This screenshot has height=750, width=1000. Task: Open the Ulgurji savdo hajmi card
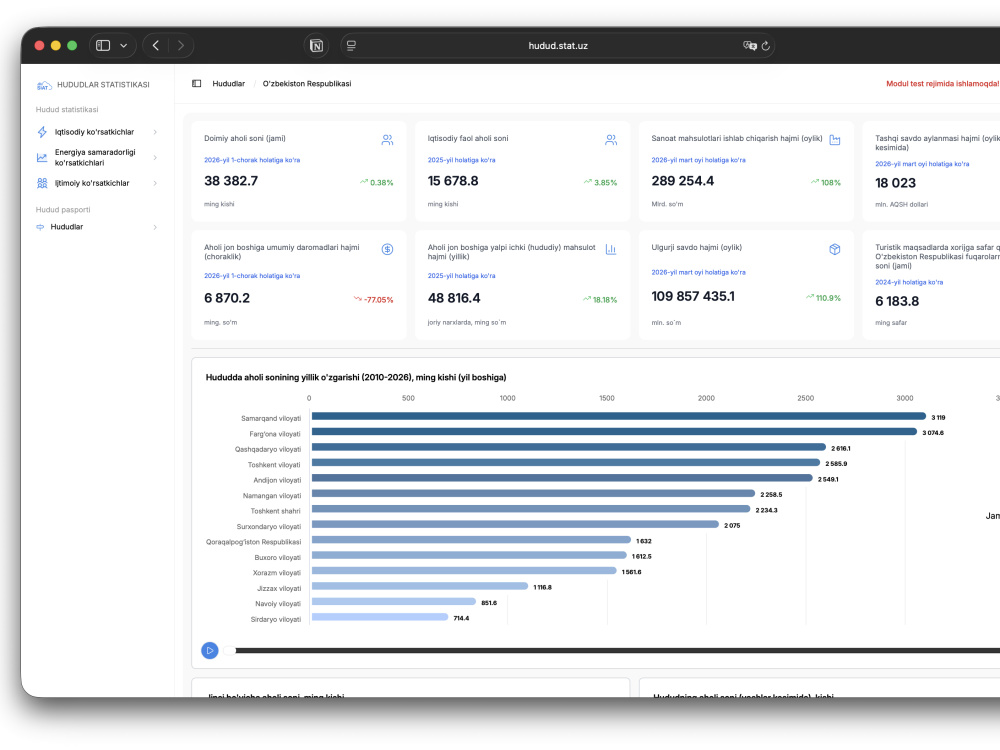pos(746,285)
